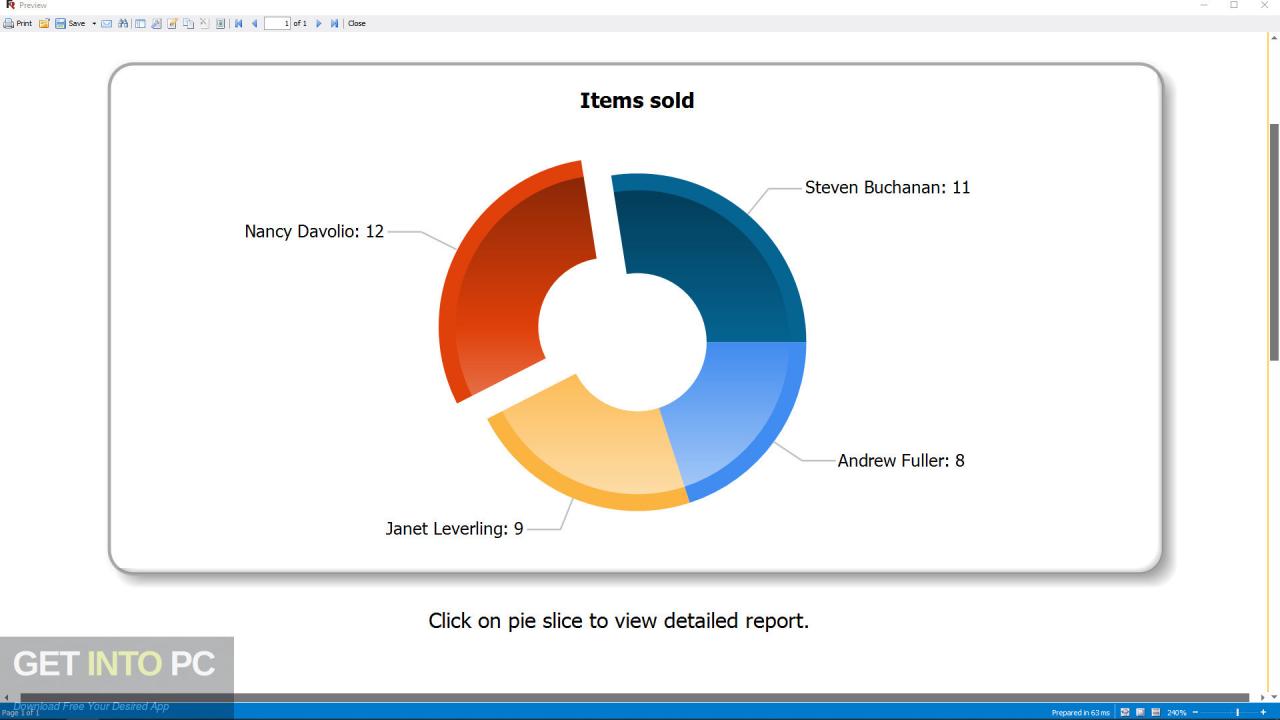Click the 240% zoom value

(1176, 712)
